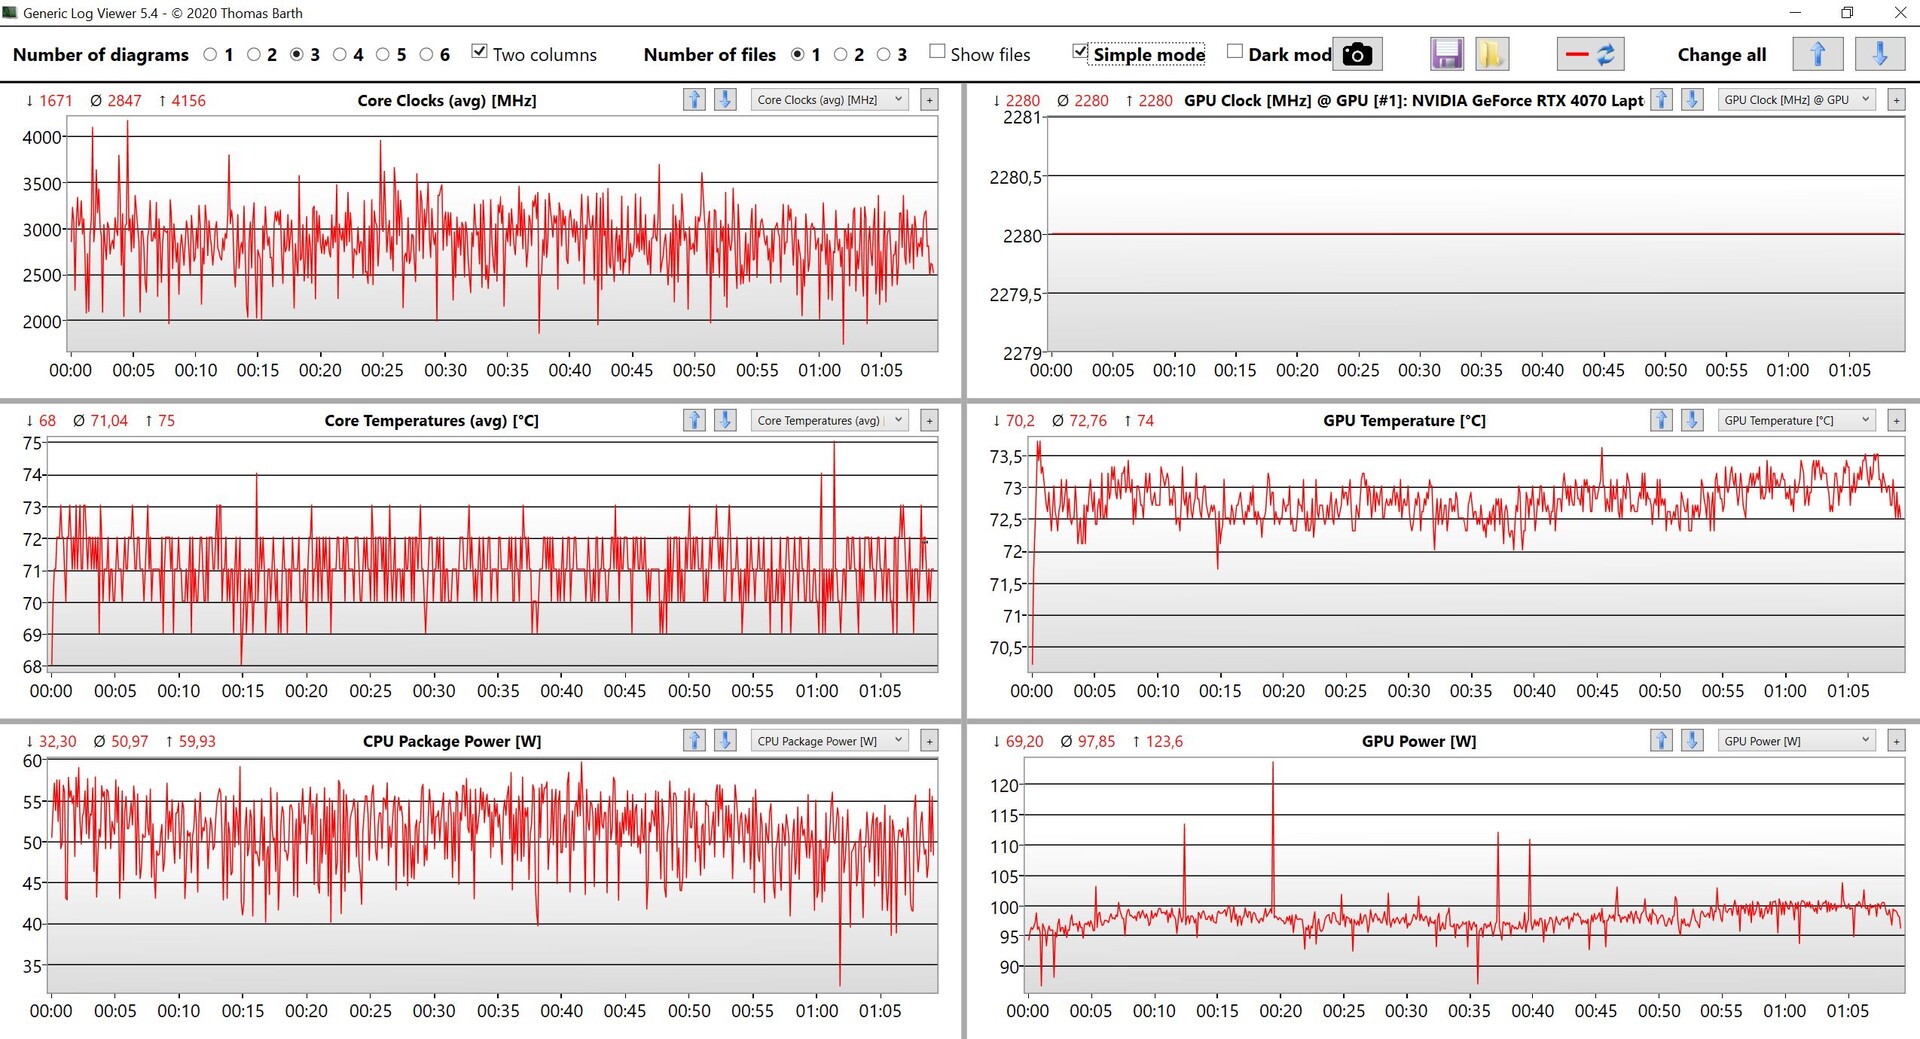
Task: Click the camera screenshot icon
Action: (1356, 54)
